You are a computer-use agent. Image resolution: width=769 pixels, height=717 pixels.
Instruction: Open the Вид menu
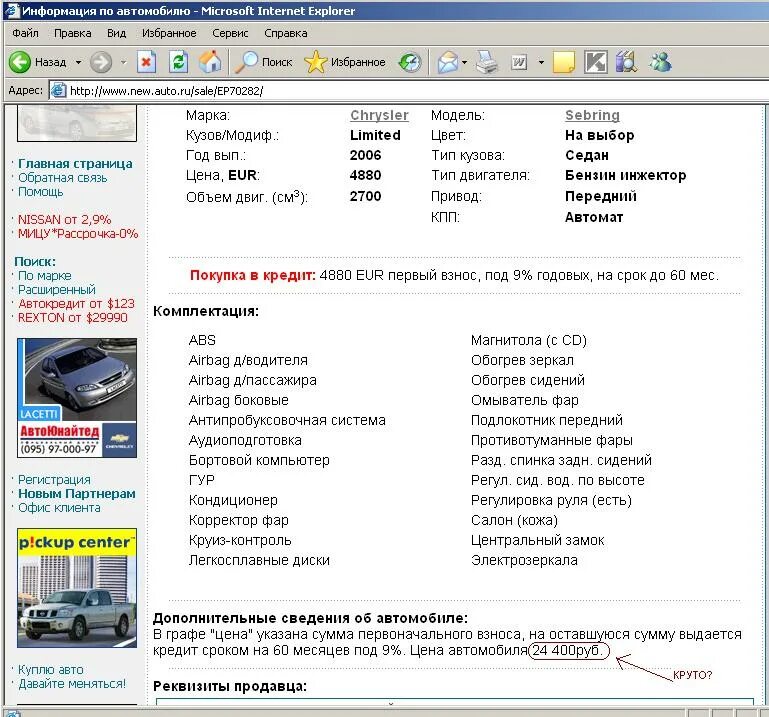pyautogui.click(x=116, y=33)
